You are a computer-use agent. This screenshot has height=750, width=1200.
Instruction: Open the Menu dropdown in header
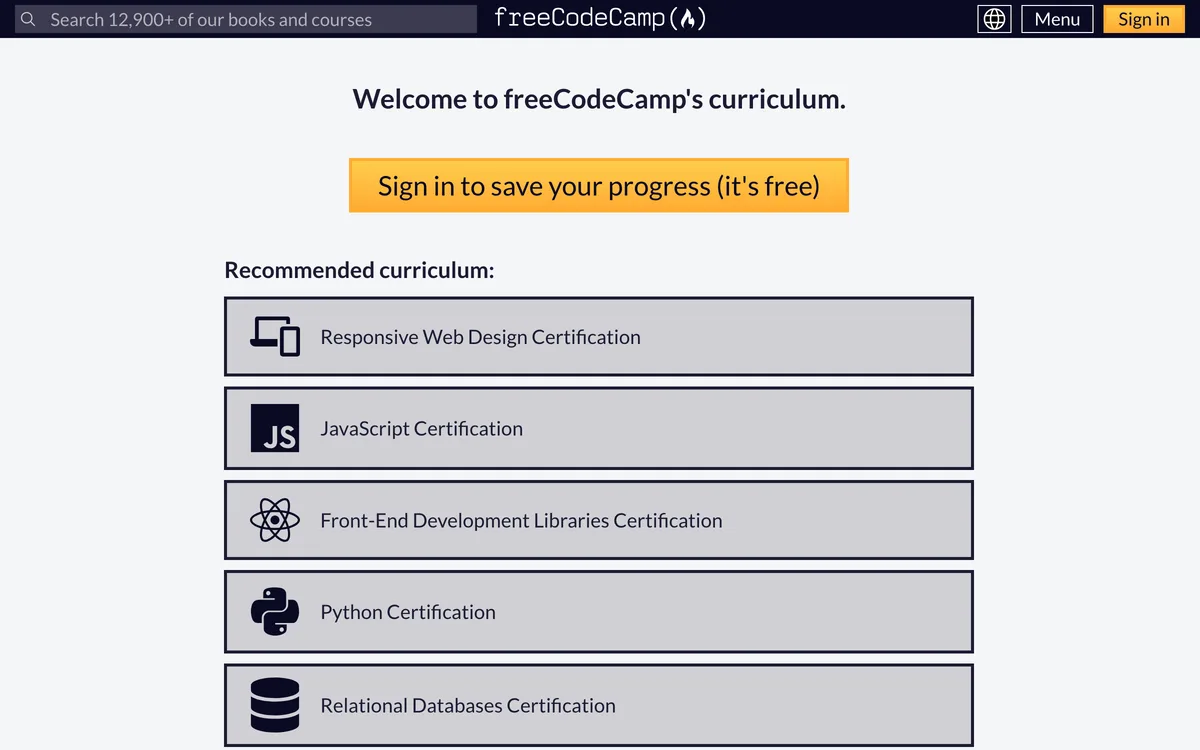tap(1057, 19)
